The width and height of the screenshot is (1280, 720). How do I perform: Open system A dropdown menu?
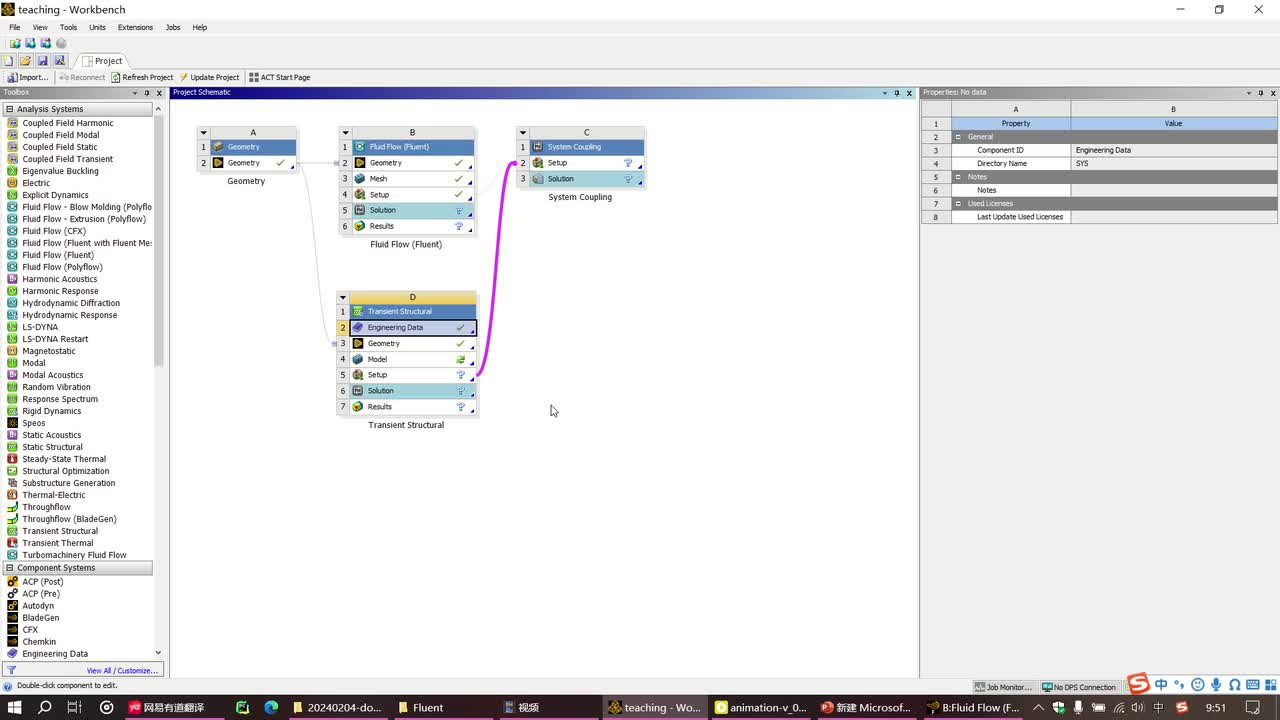[x=203, y=133]
